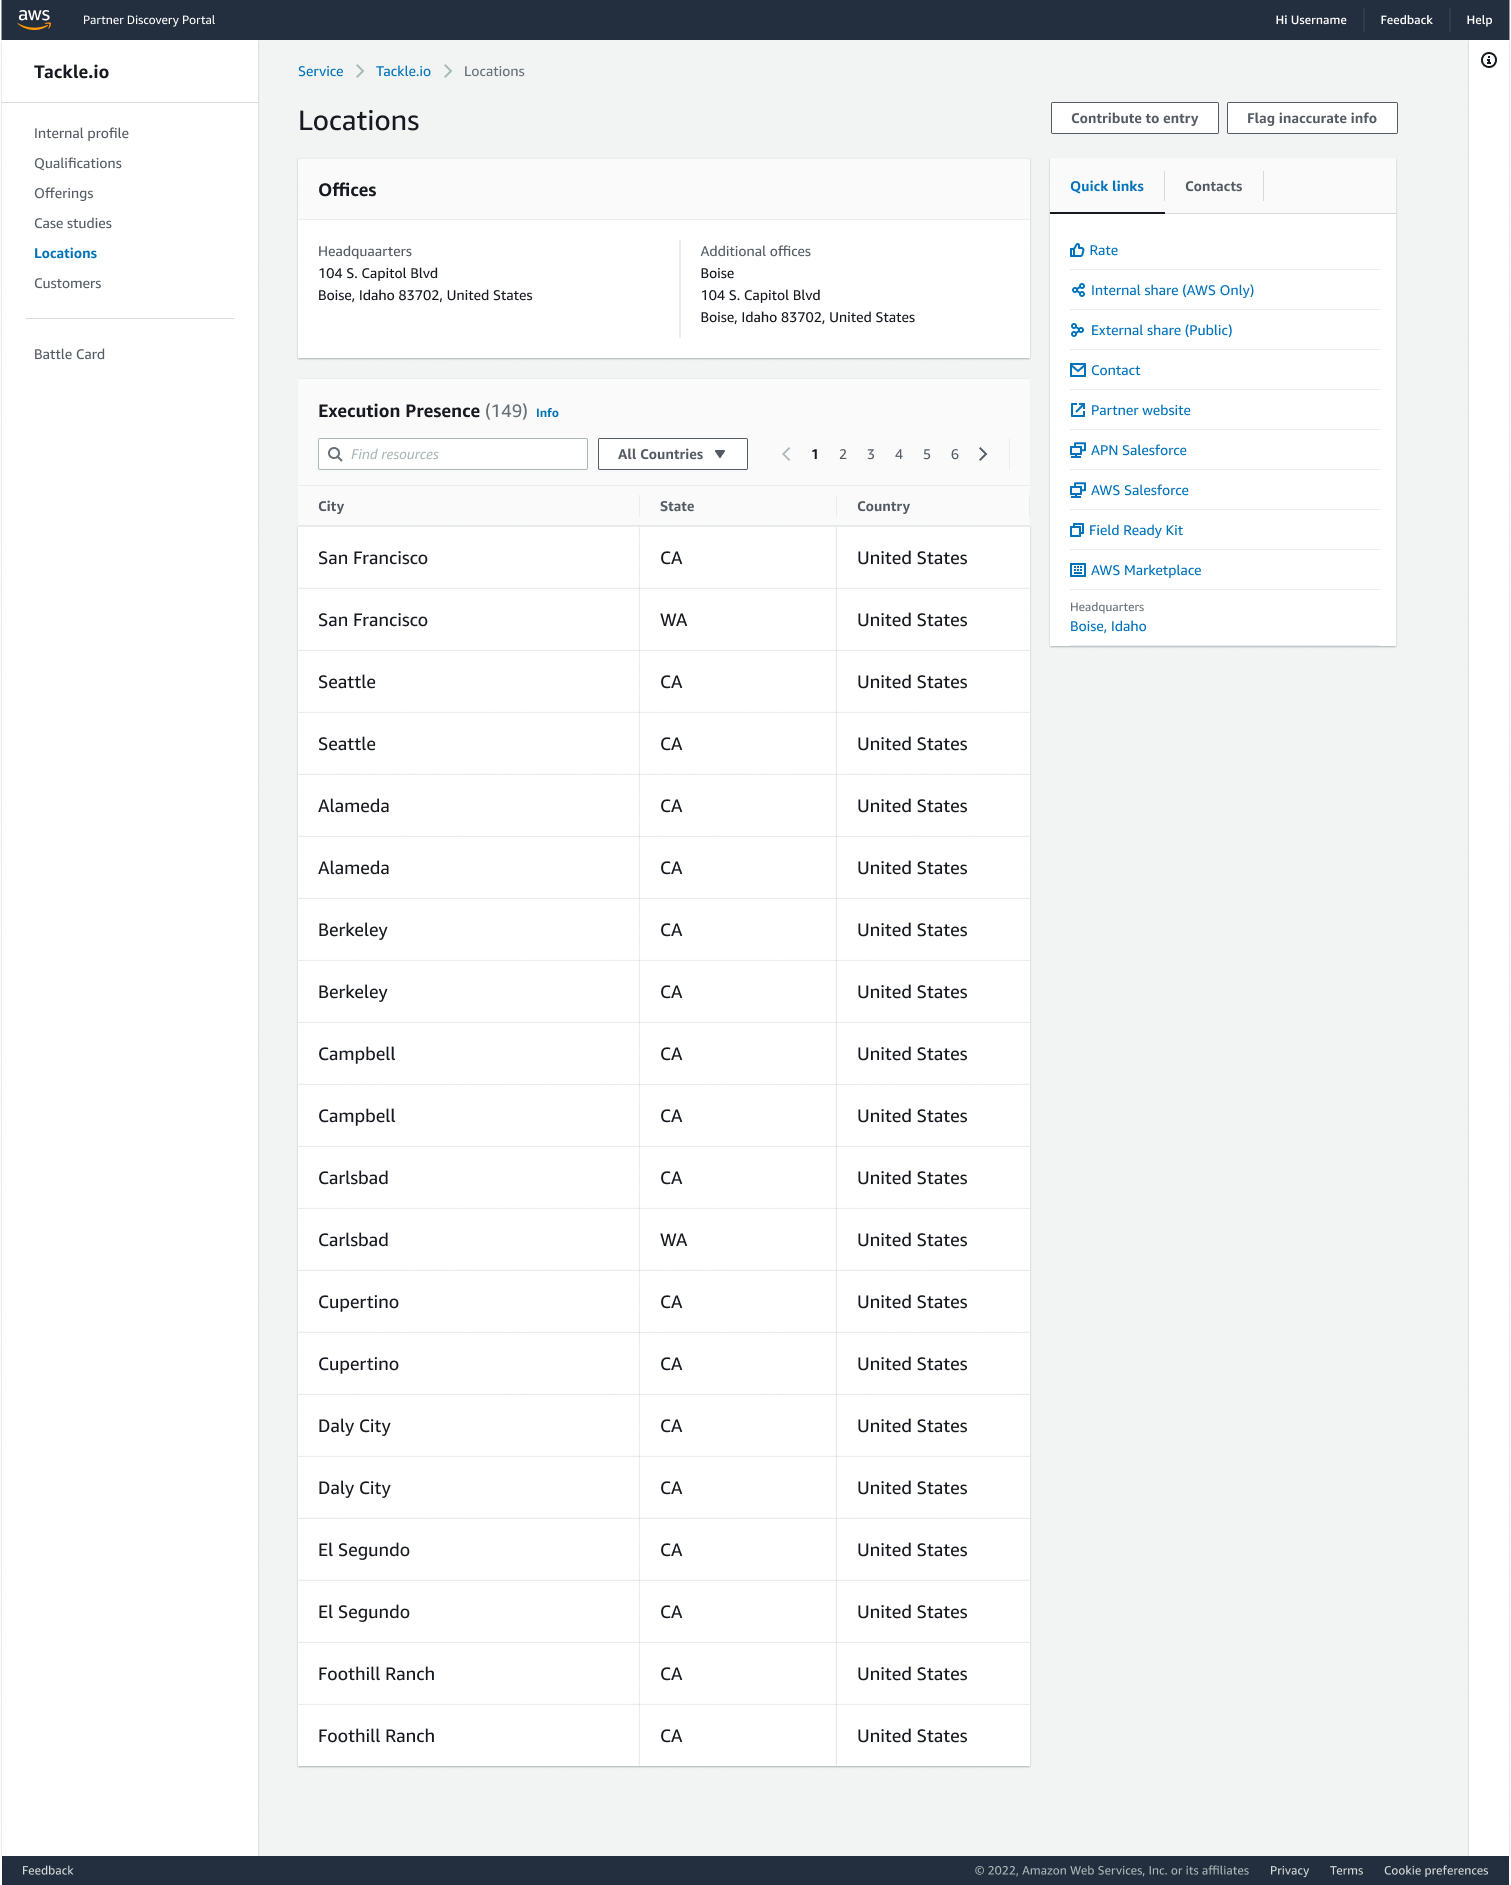Viewport: 1511px width, 1885px height.
Task: Click the Tackle.io breadcrumb link
Action: point(403,71)
